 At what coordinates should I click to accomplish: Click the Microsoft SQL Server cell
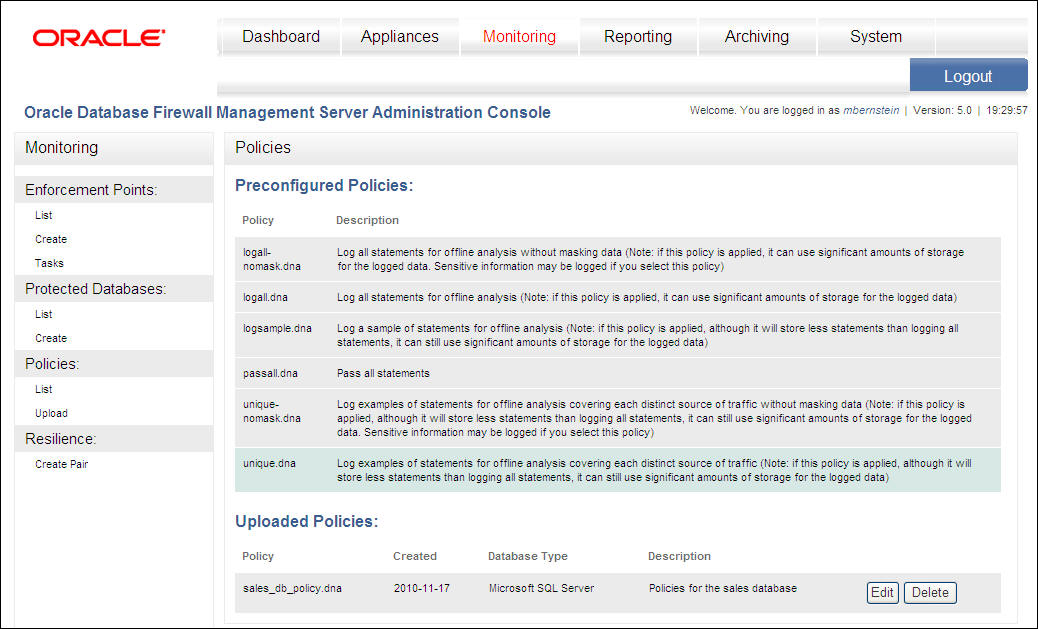tap(542, 588)
